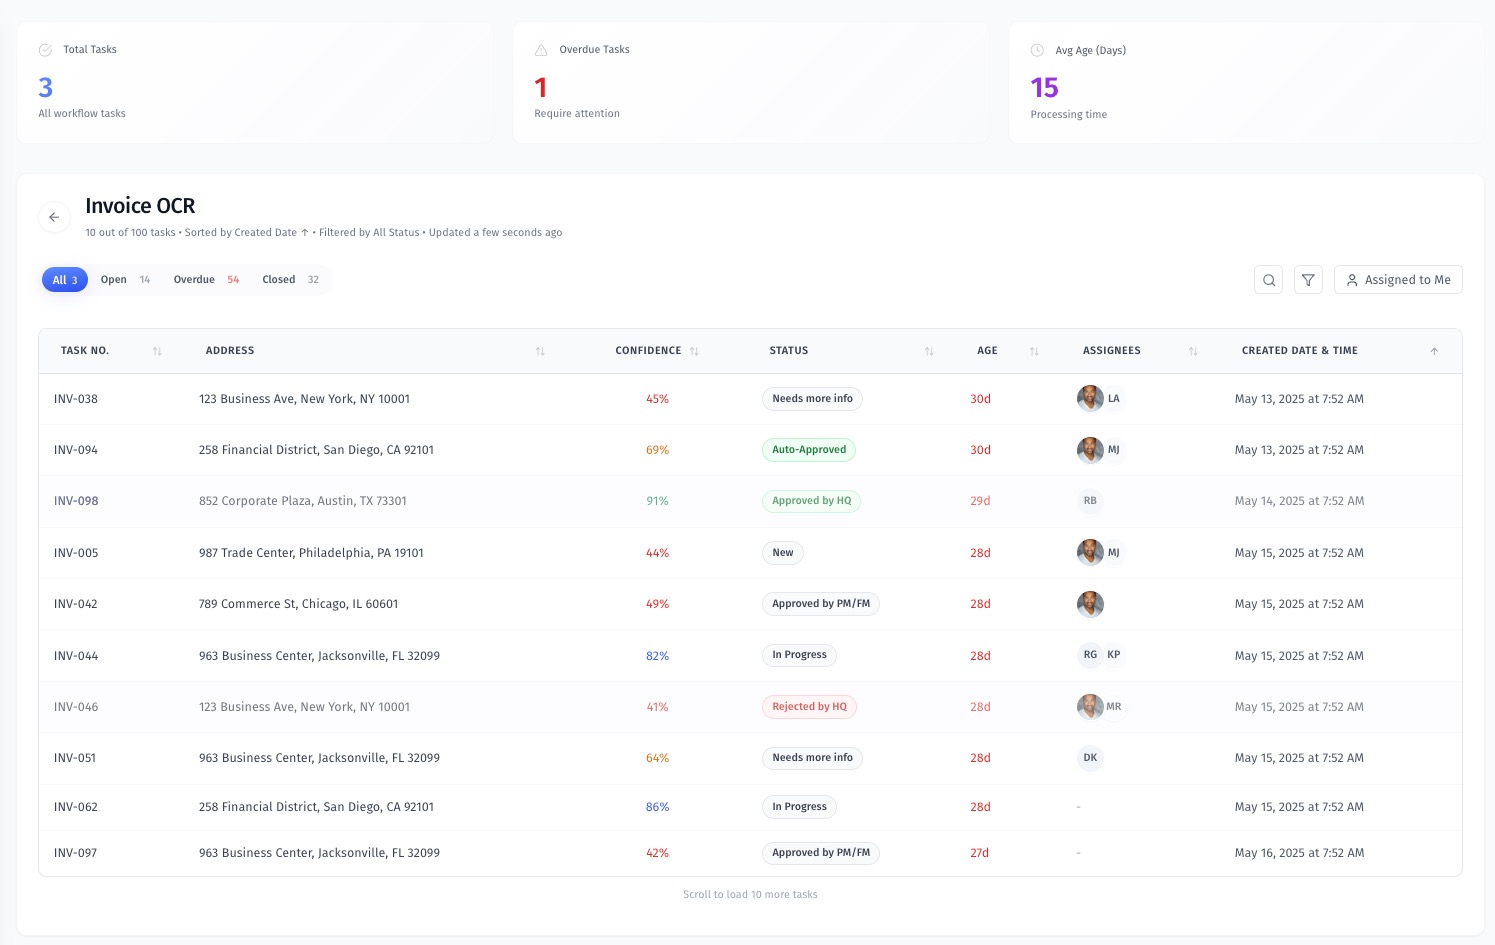Select the All tab
The width and height of the screenshot is (1495, 945).
[65, 280]
